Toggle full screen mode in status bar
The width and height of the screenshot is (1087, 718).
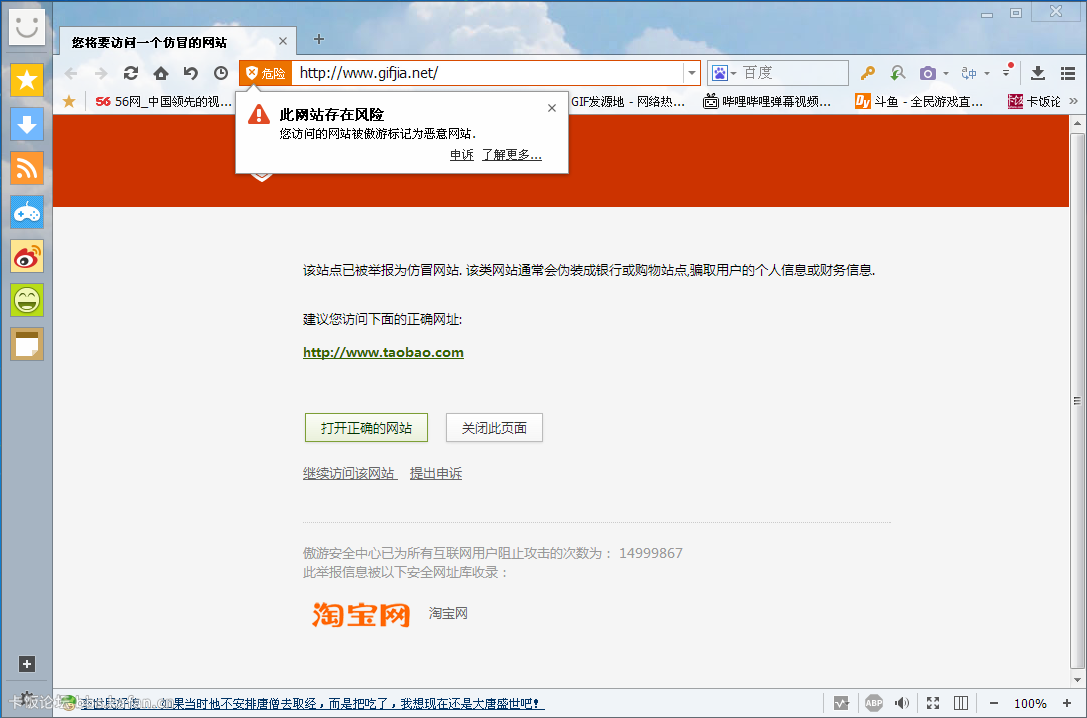coord(933,703)
